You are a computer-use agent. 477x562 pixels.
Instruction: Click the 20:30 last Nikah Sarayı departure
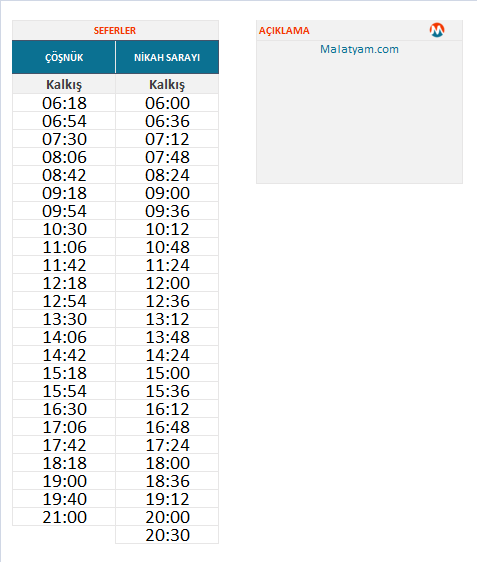167,535
